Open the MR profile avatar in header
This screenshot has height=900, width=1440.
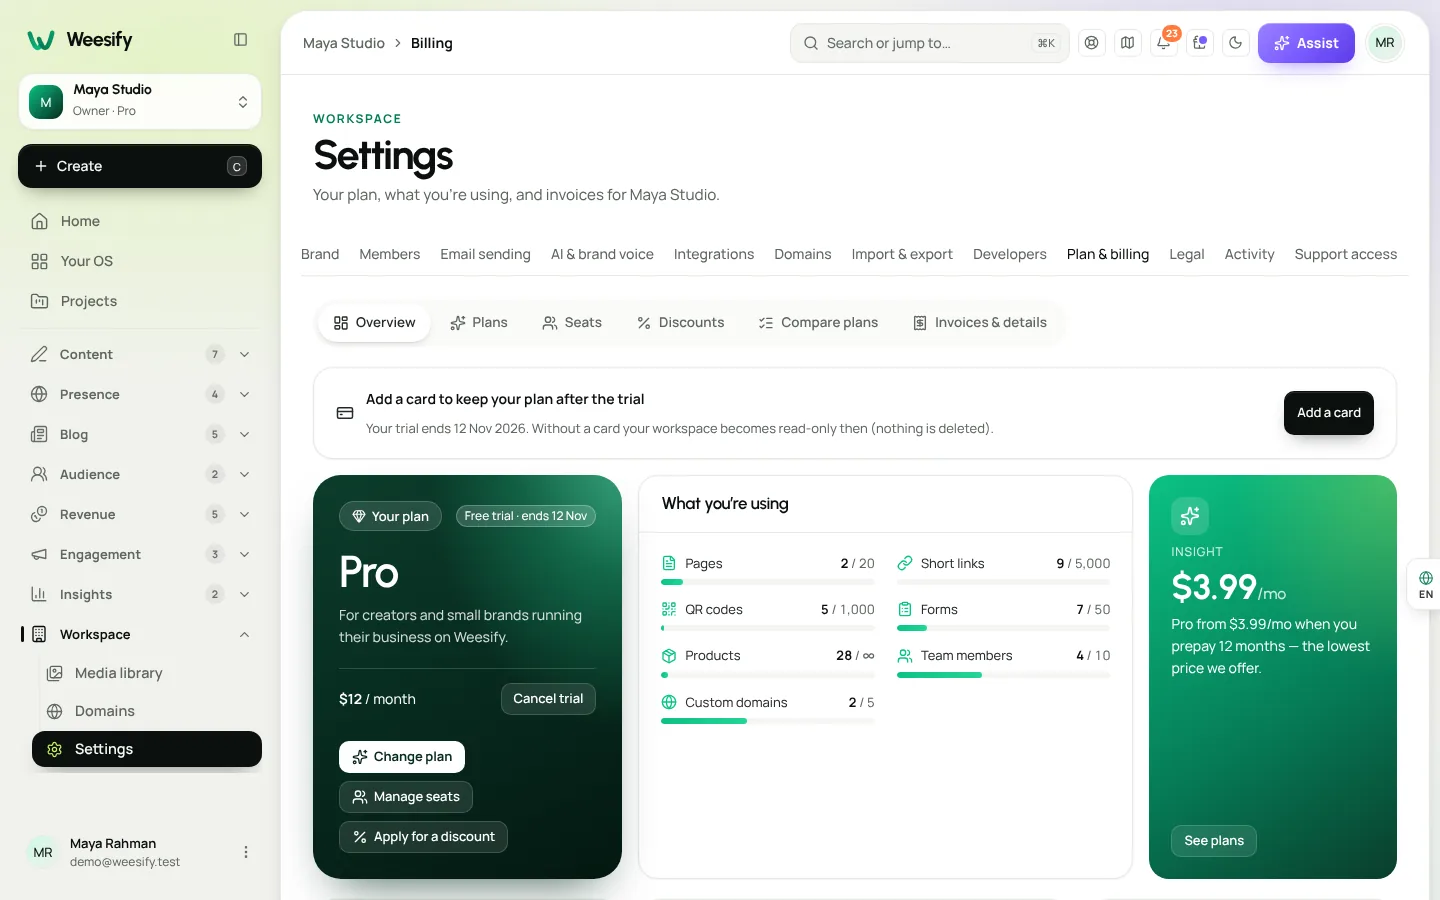[1385, 43]
